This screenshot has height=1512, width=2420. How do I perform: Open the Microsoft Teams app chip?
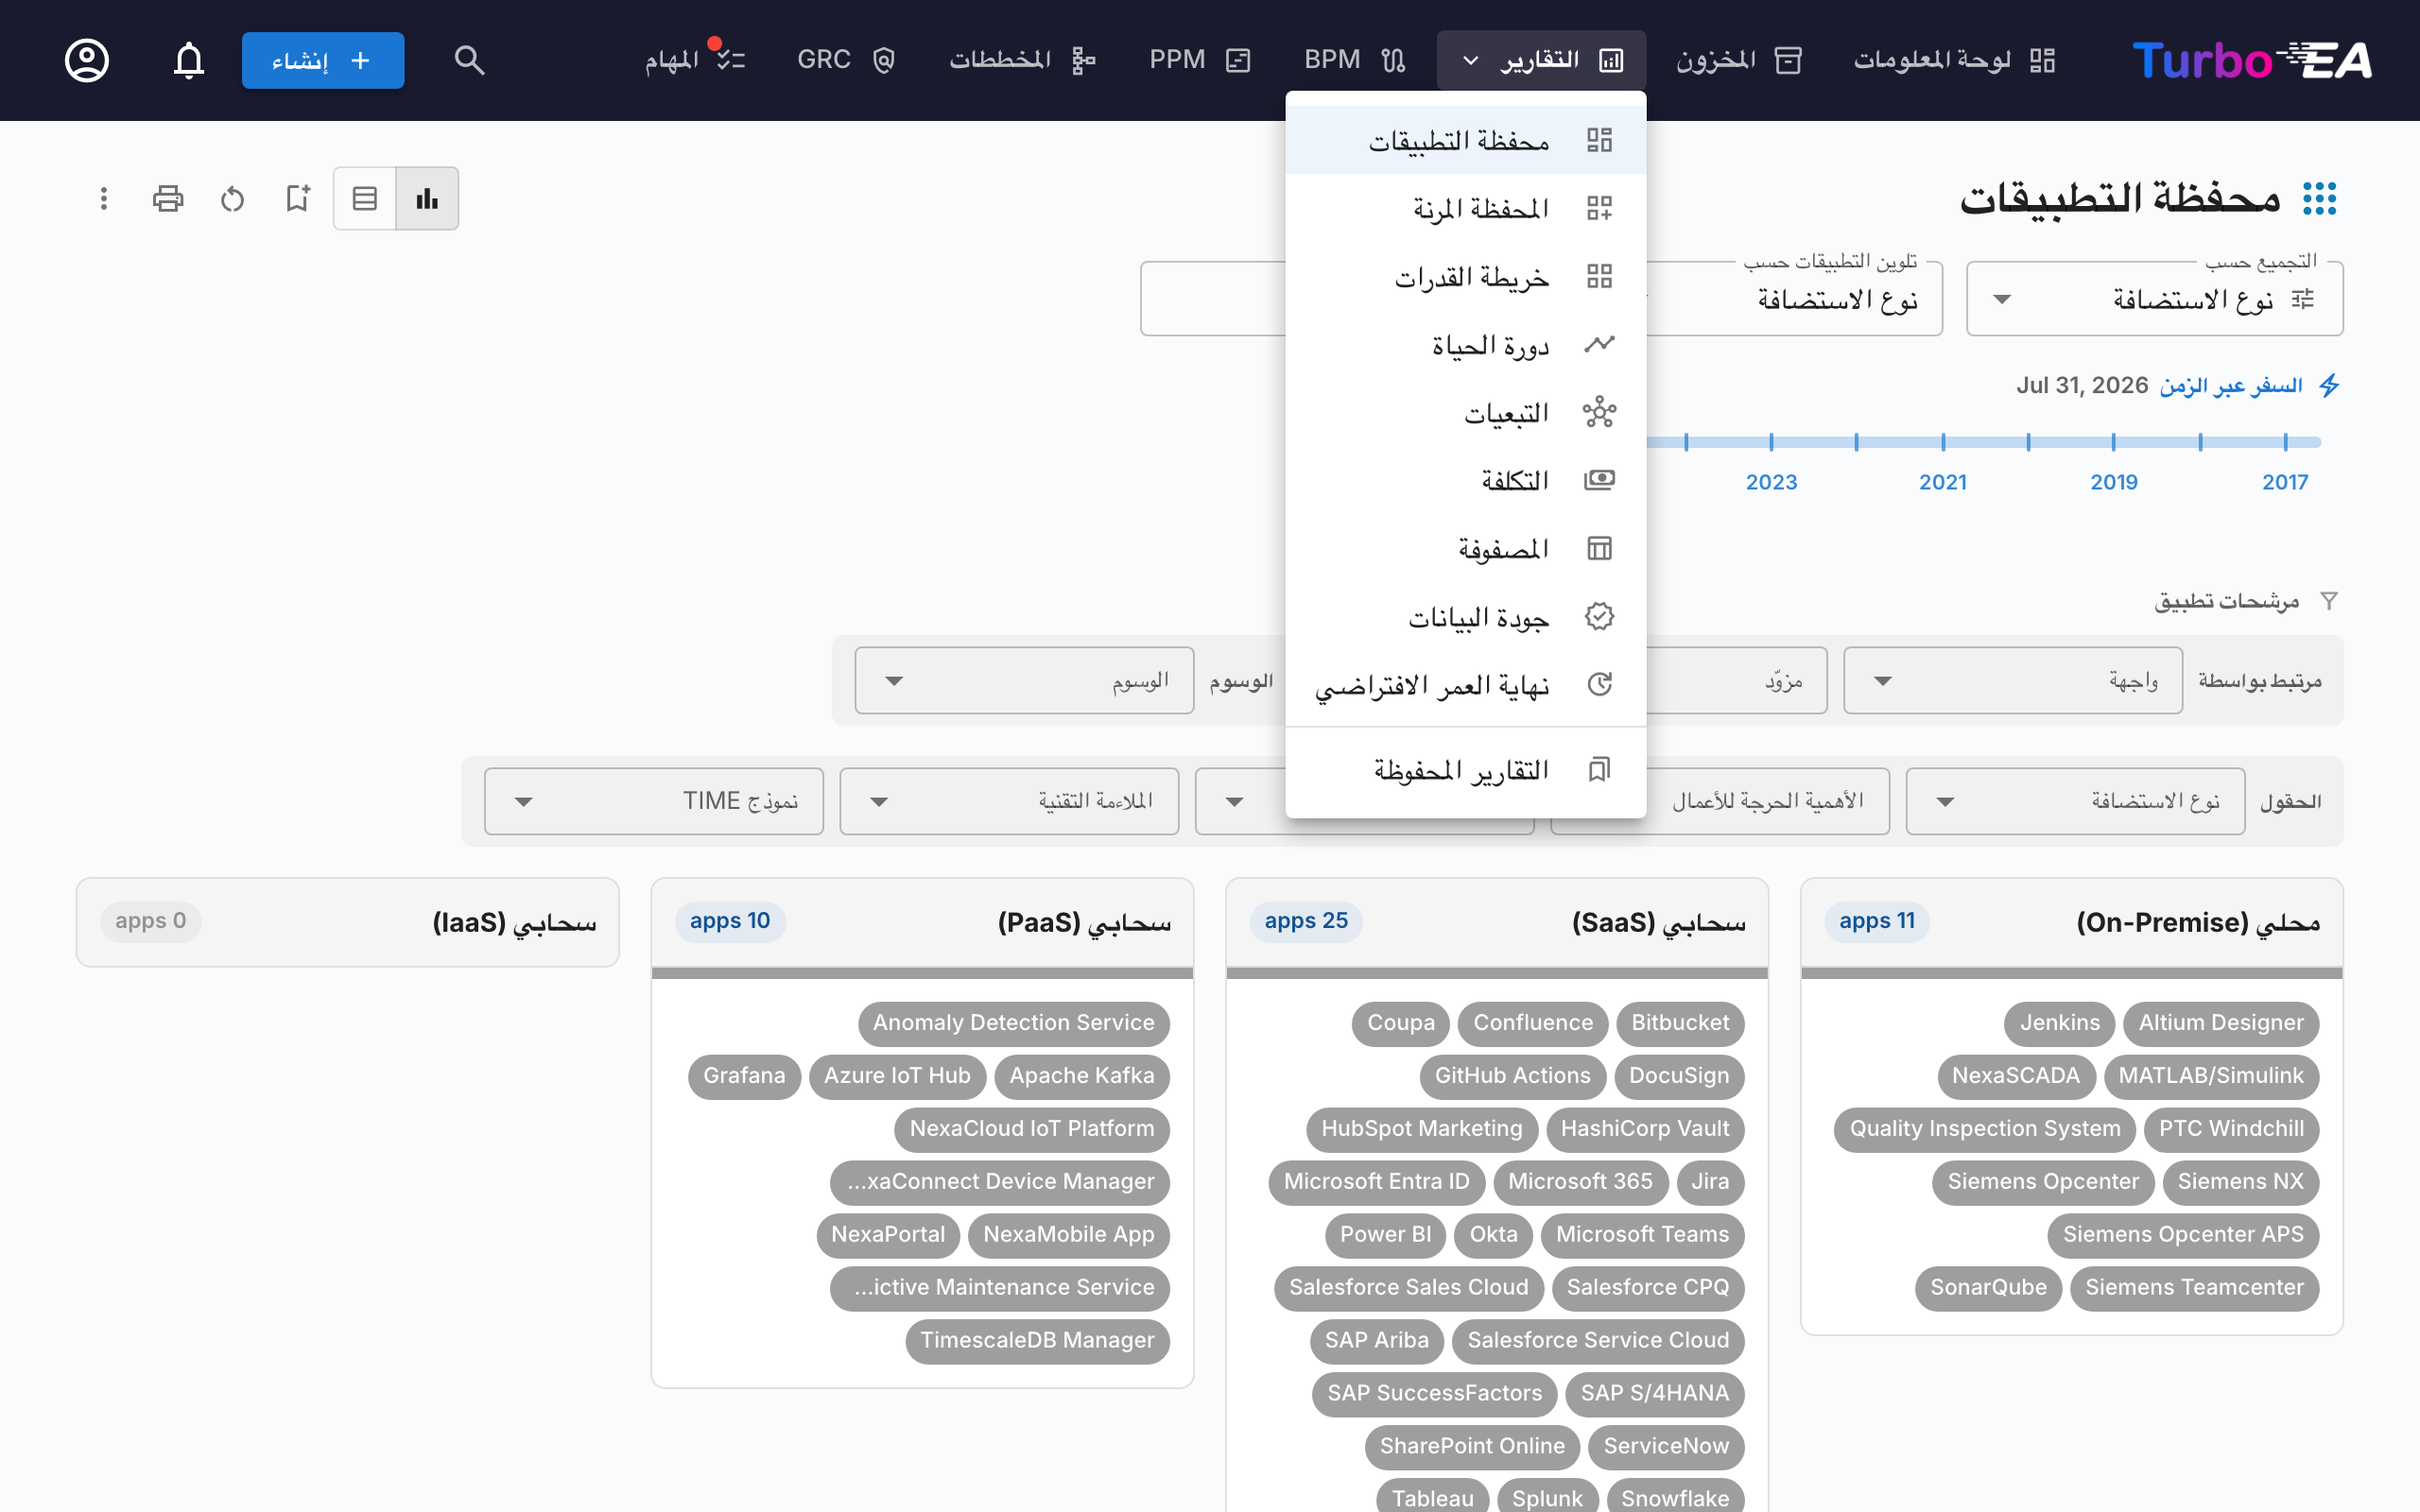click(1642, 1234)
